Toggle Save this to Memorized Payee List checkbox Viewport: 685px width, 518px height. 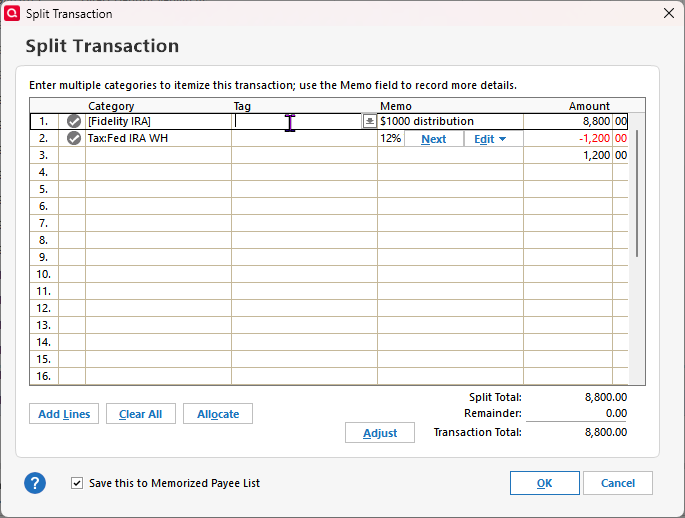77,483
